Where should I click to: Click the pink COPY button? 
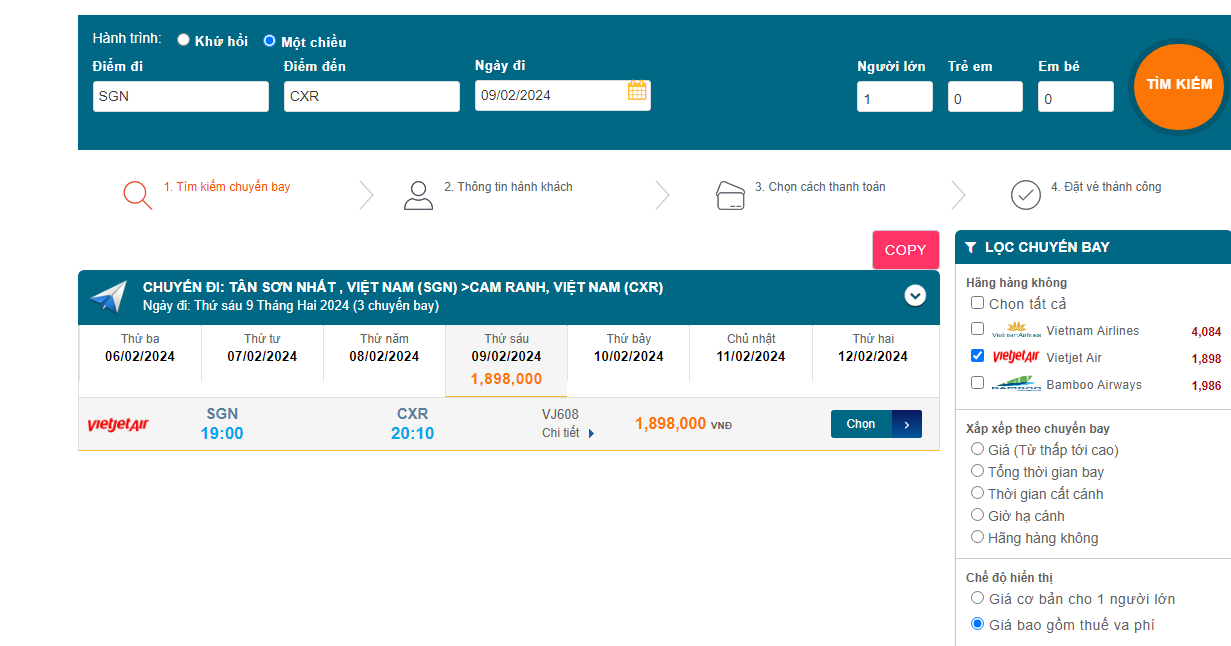pyautogui.click(x=905, y=250)
